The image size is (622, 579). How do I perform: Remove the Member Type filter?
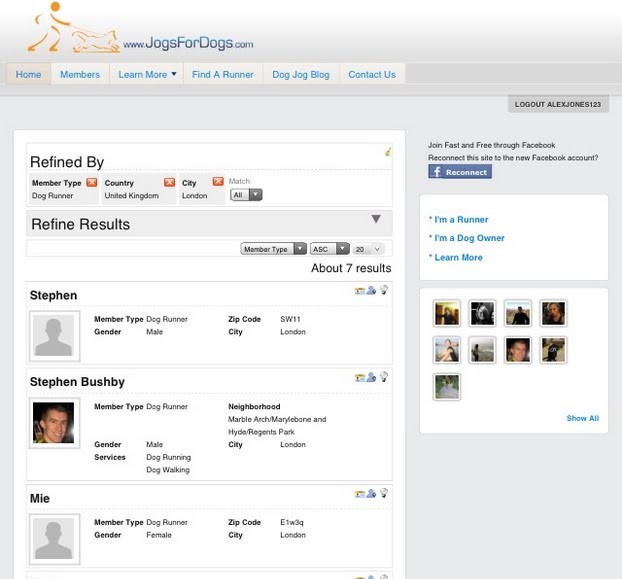click(92, 183)
